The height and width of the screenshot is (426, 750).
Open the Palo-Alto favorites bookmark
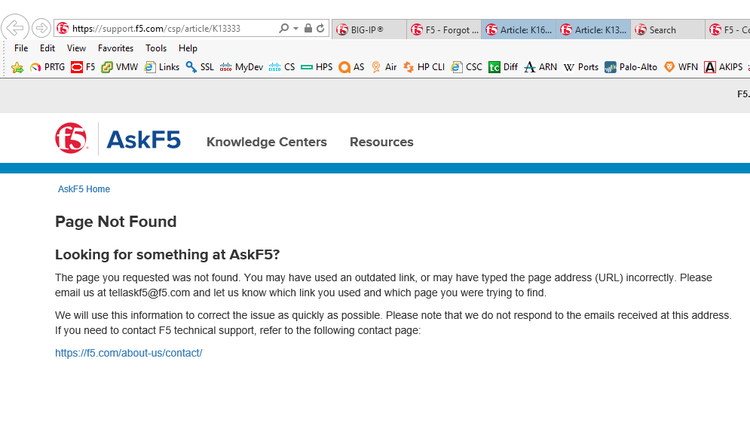(x=631, y=67)
